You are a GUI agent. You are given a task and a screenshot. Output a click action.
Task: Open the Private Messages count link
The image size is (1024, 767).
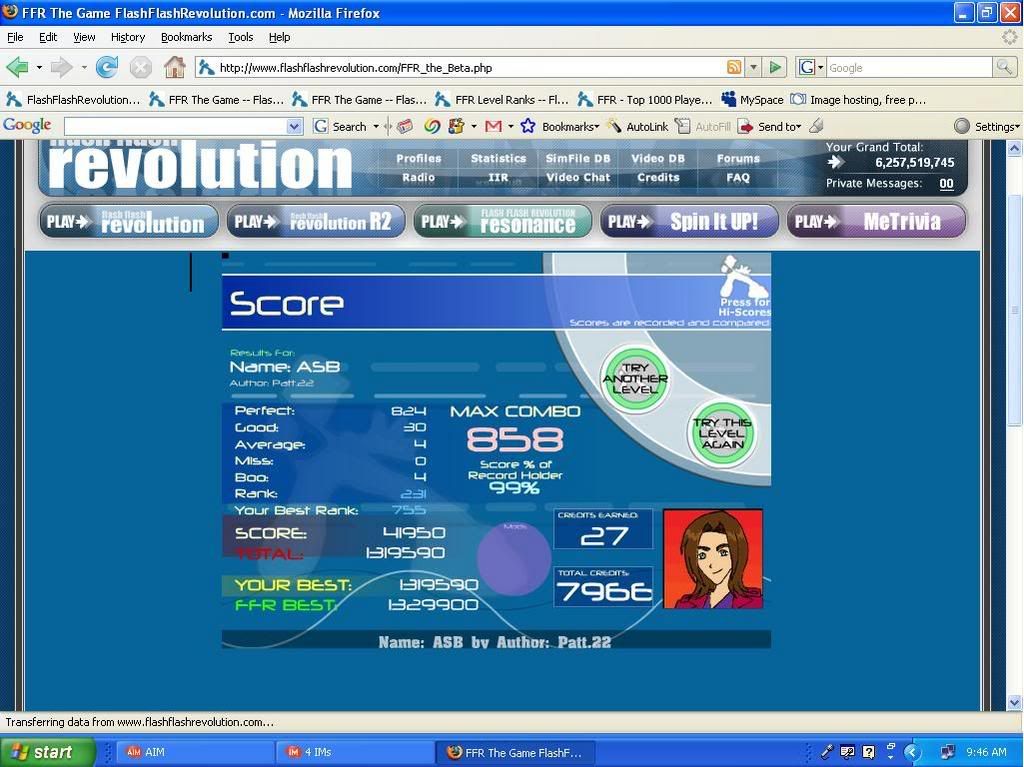click(946, 184)
